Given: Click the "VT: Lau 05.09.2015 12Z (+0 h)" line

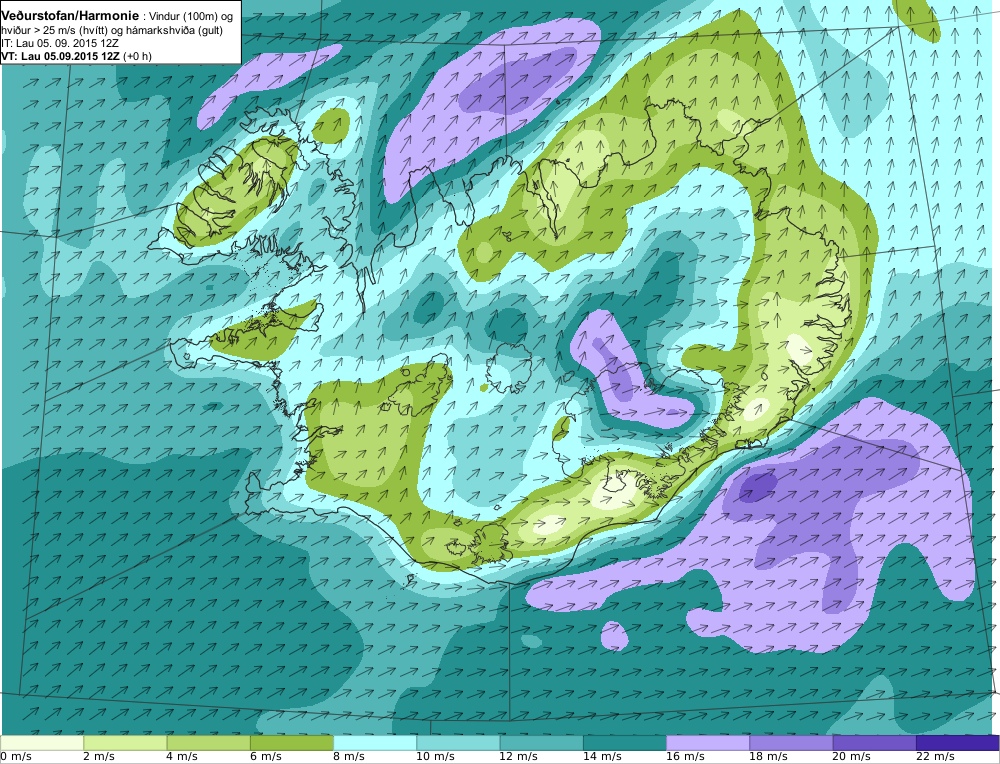Looking at the screenshot, I should [x=76, y=56].
